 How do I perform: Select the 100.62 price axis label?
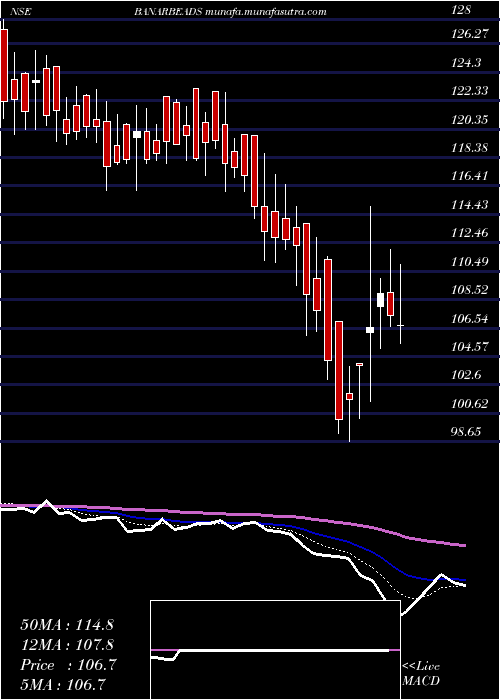[x=468, y=404]
